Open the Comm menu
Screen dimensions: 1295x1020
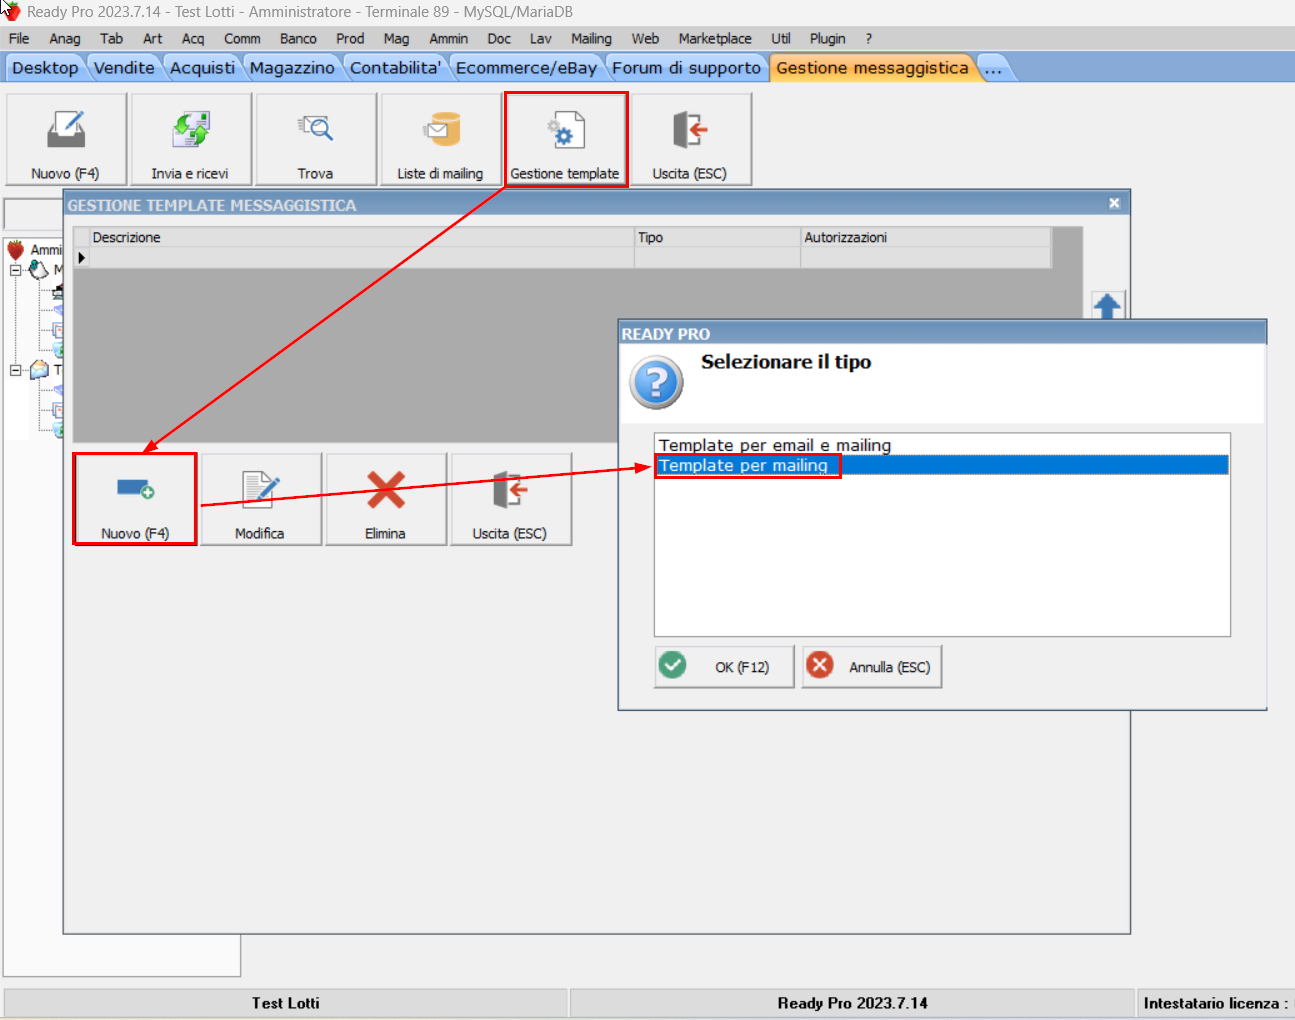click(x=242, y=39)
